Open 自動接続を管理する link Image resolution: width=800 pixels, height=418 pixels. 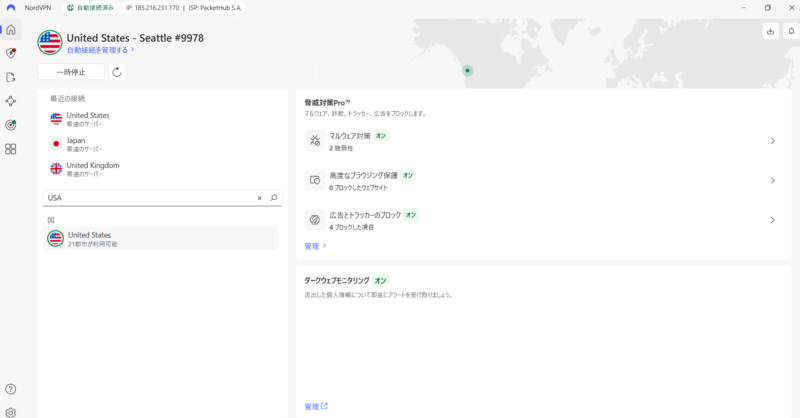pyautogui.click(x=101, y=50)
